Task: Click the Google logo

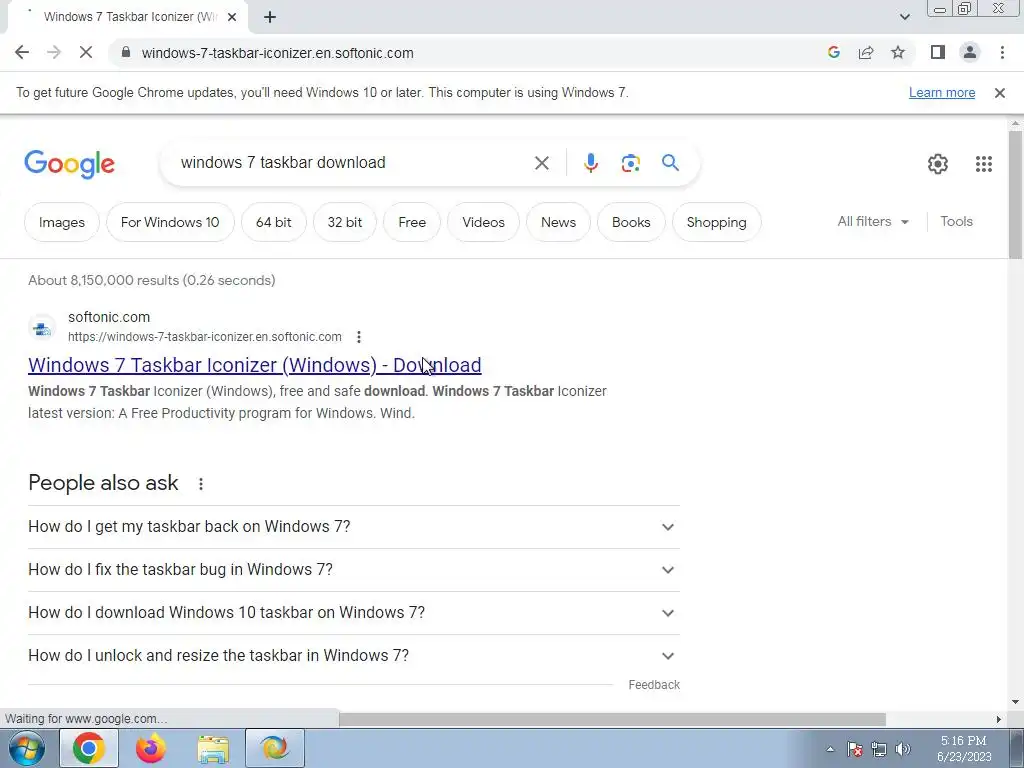Action: tap(69, 163)
